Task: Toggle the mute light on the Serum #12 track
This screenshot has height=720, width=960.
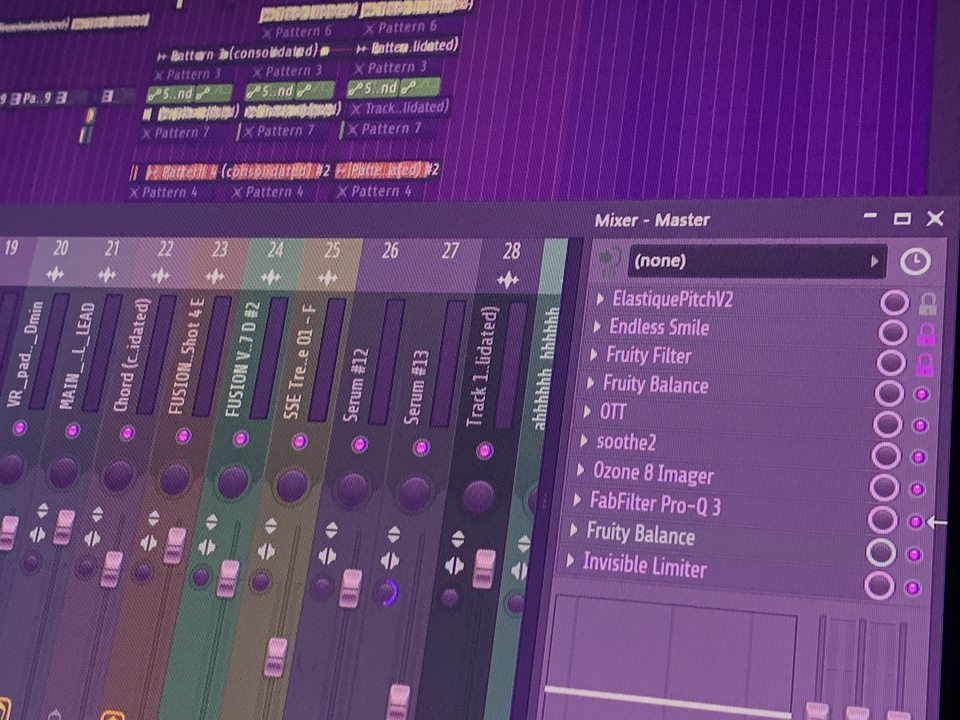Action: point(357,442)
